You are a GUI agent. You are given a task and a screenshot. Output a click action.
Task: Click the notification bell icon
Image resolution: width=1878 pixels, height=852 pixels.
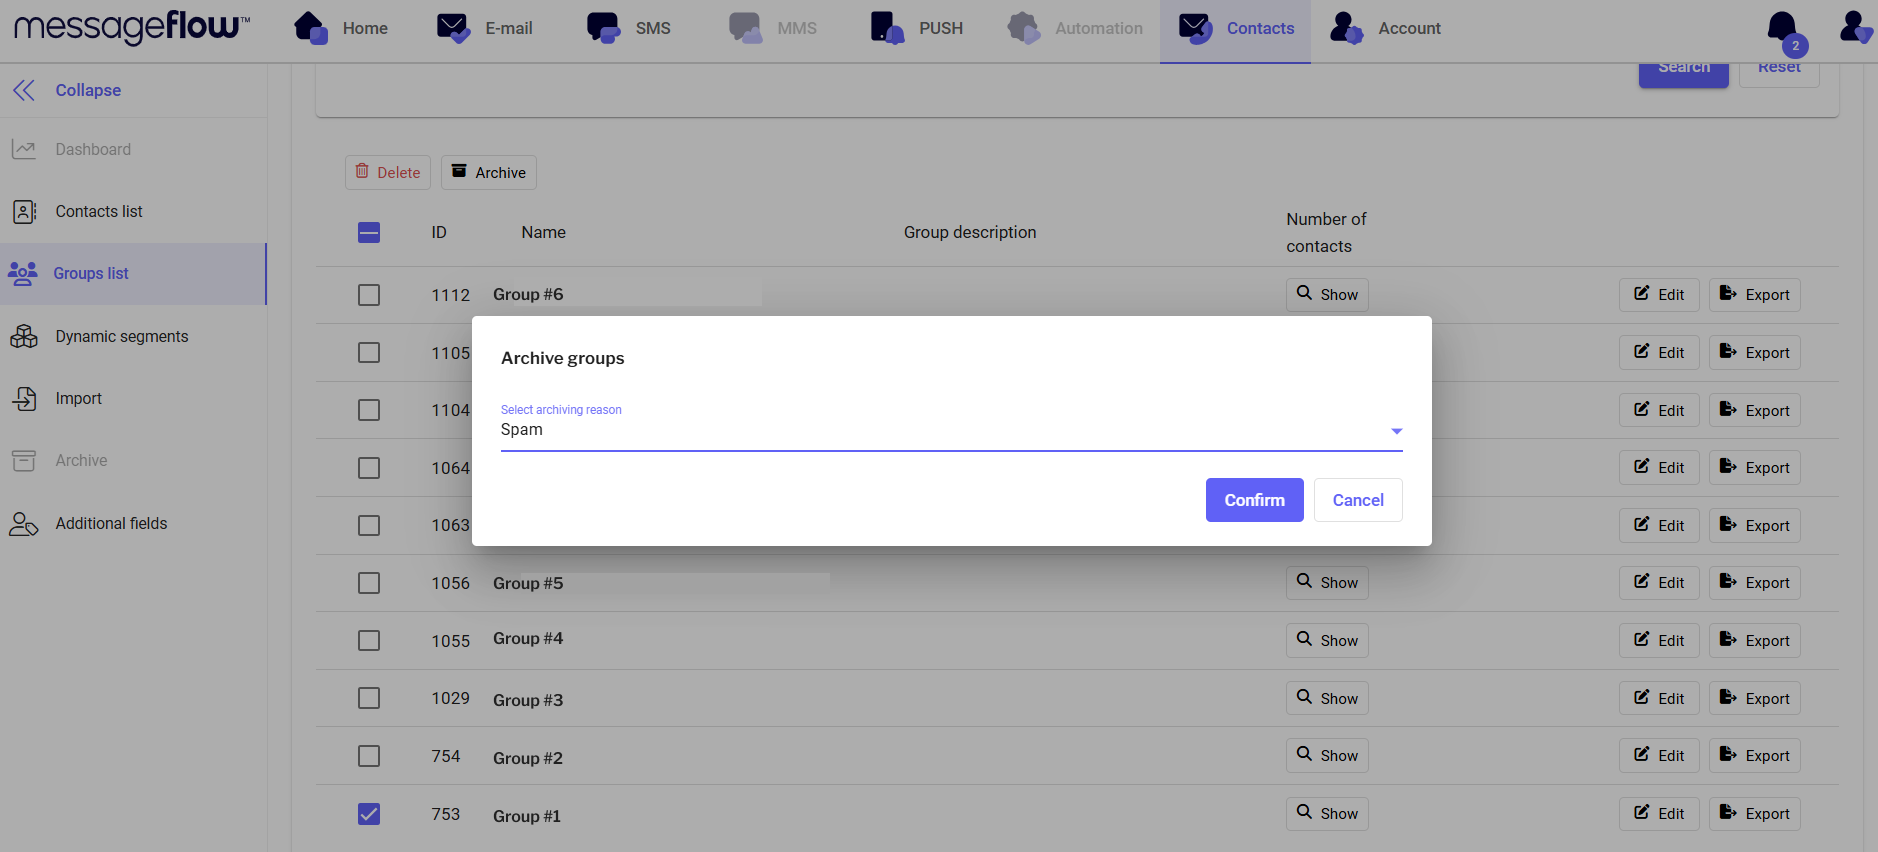[x=1782, y=29]
